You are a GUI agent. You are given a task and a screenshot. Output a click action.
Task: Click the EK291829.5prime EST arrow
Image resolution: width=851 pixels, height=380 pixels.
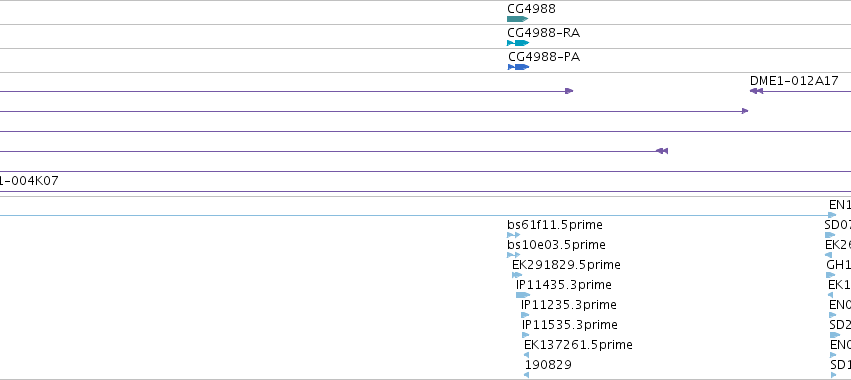[517, 275]
